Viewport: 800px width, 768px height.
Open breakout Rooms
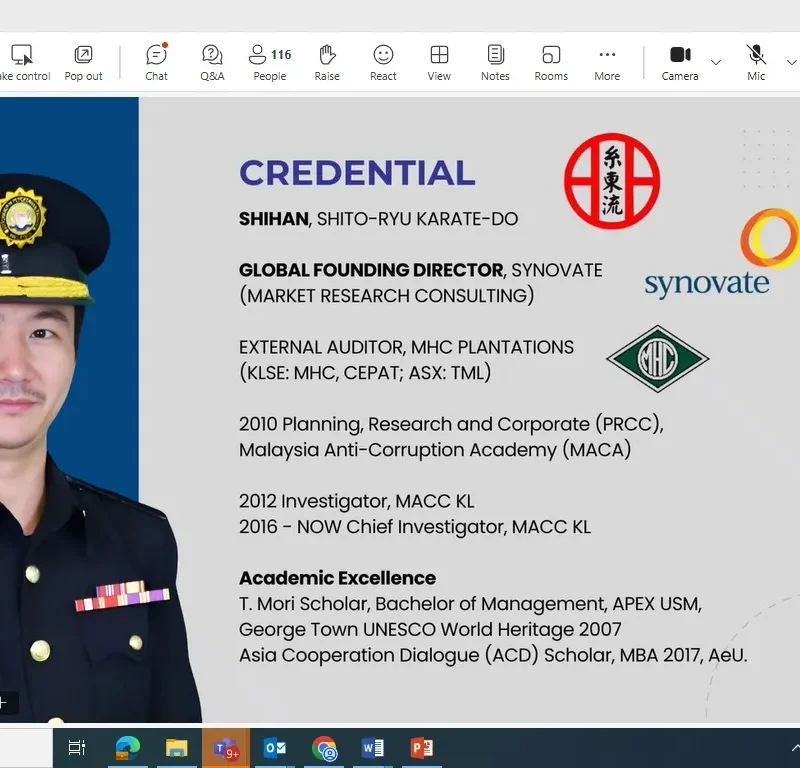click(551, 63)
